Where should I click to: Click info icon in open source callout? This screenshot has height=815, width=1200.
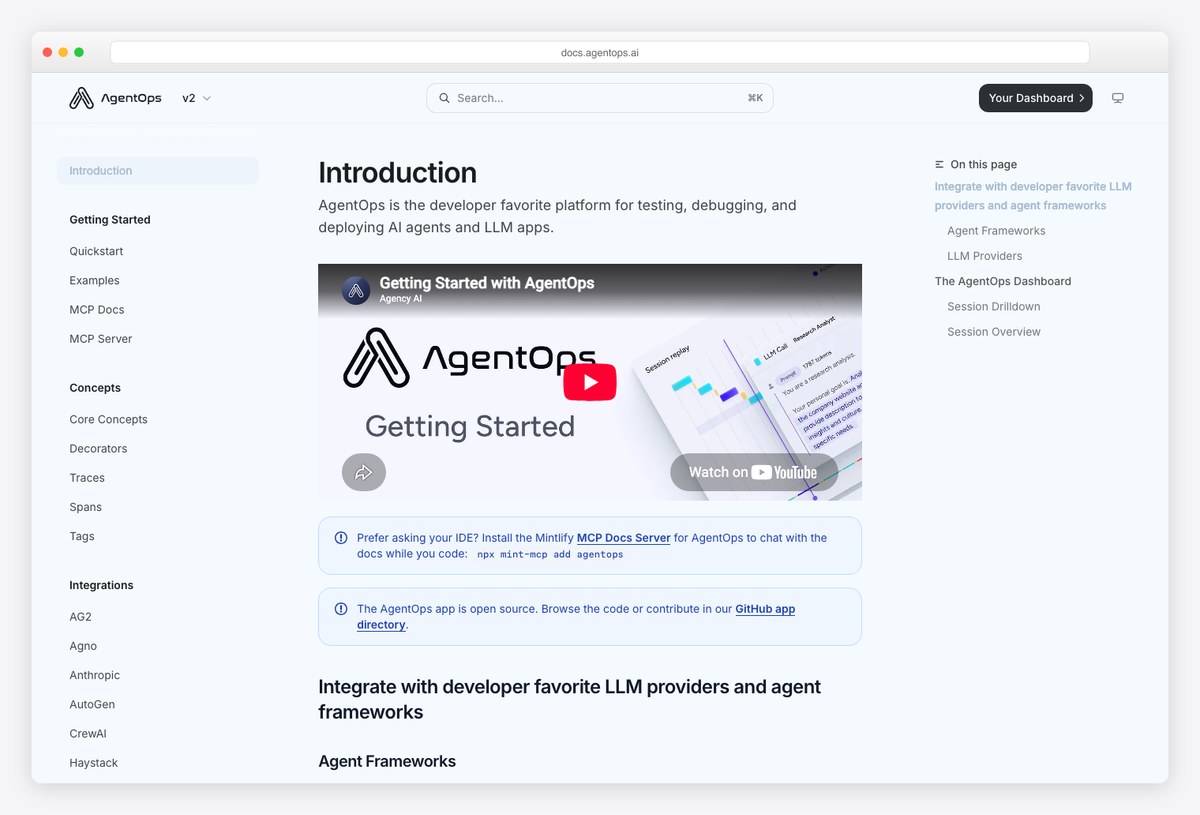click(x=341, y=609)
